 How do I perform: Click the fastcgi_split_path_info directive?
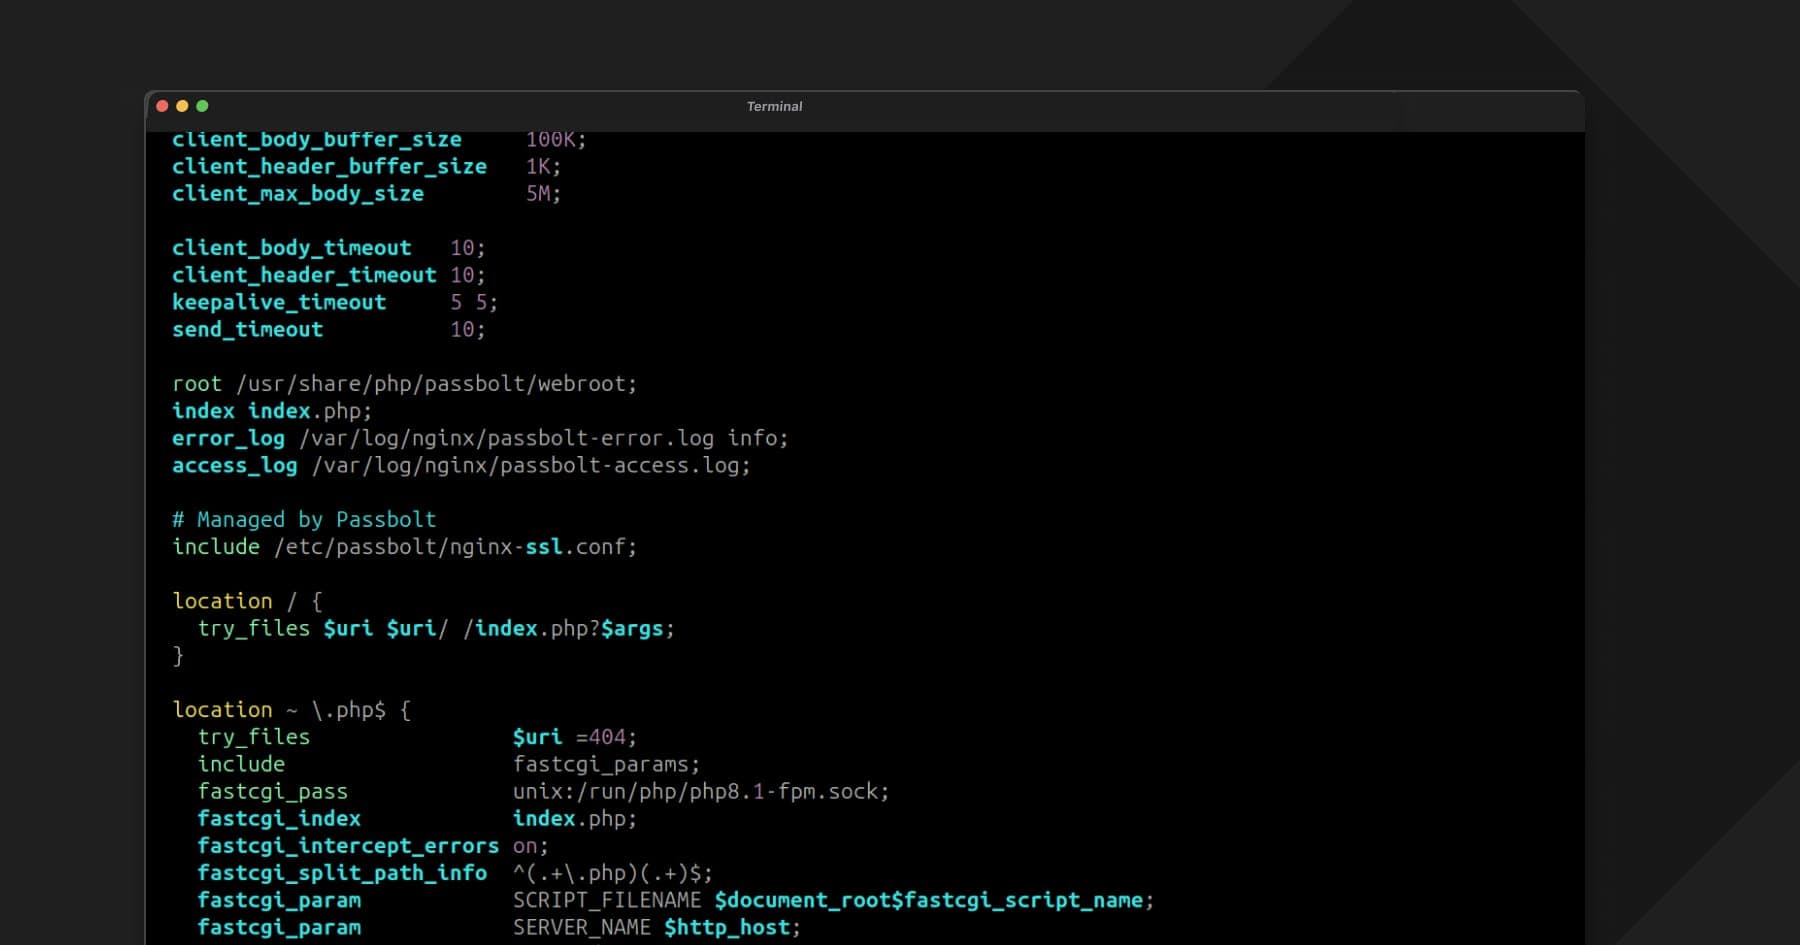pyautogui.click(x=342, y=873)
